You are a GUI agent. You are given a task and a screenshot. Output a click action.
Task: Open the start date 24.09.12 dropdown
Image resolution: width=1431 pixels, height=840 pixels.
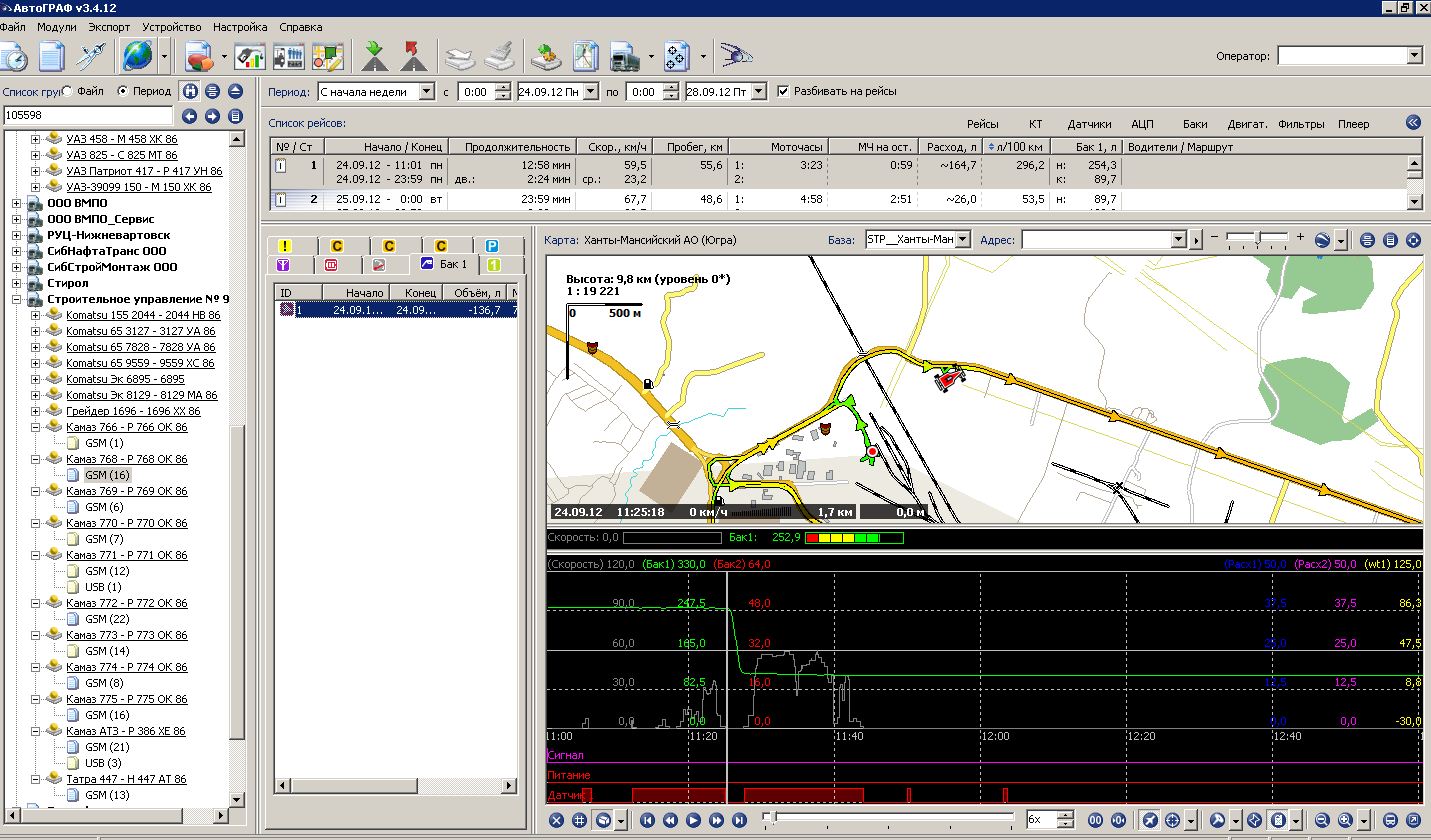(591, 91)
